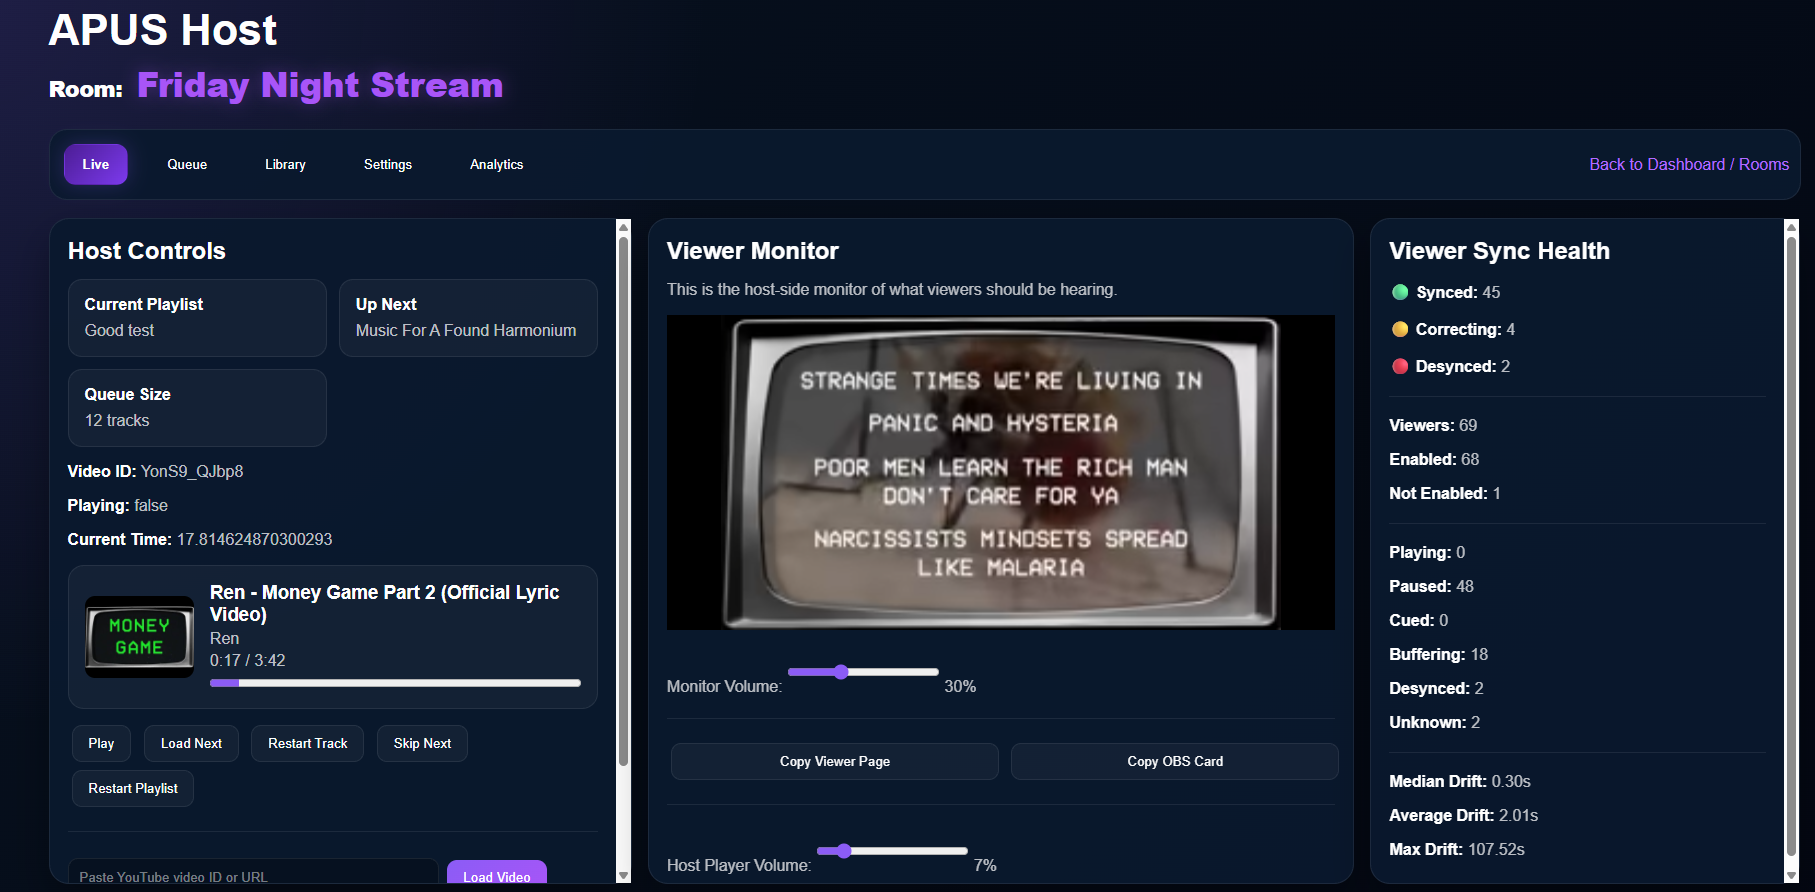Click the Load Video button
This screenshot has width=1815, height=892.
497,873
